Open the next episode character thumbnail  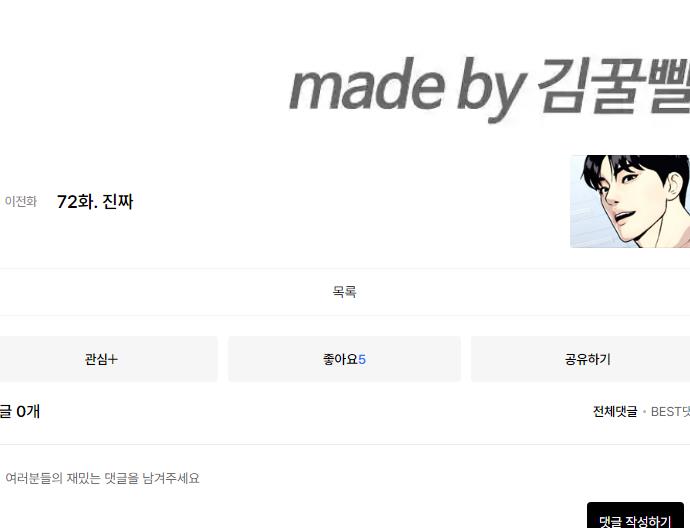click(630, 201)
